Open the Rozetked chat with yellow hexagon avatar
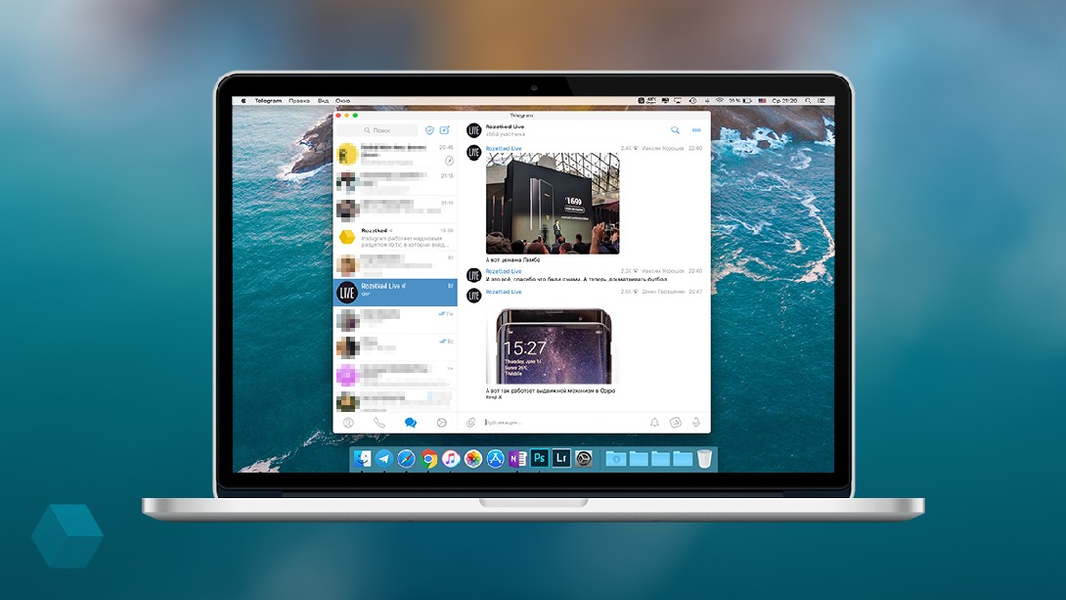The image size is (1066, 600). (x=395, y=237)
